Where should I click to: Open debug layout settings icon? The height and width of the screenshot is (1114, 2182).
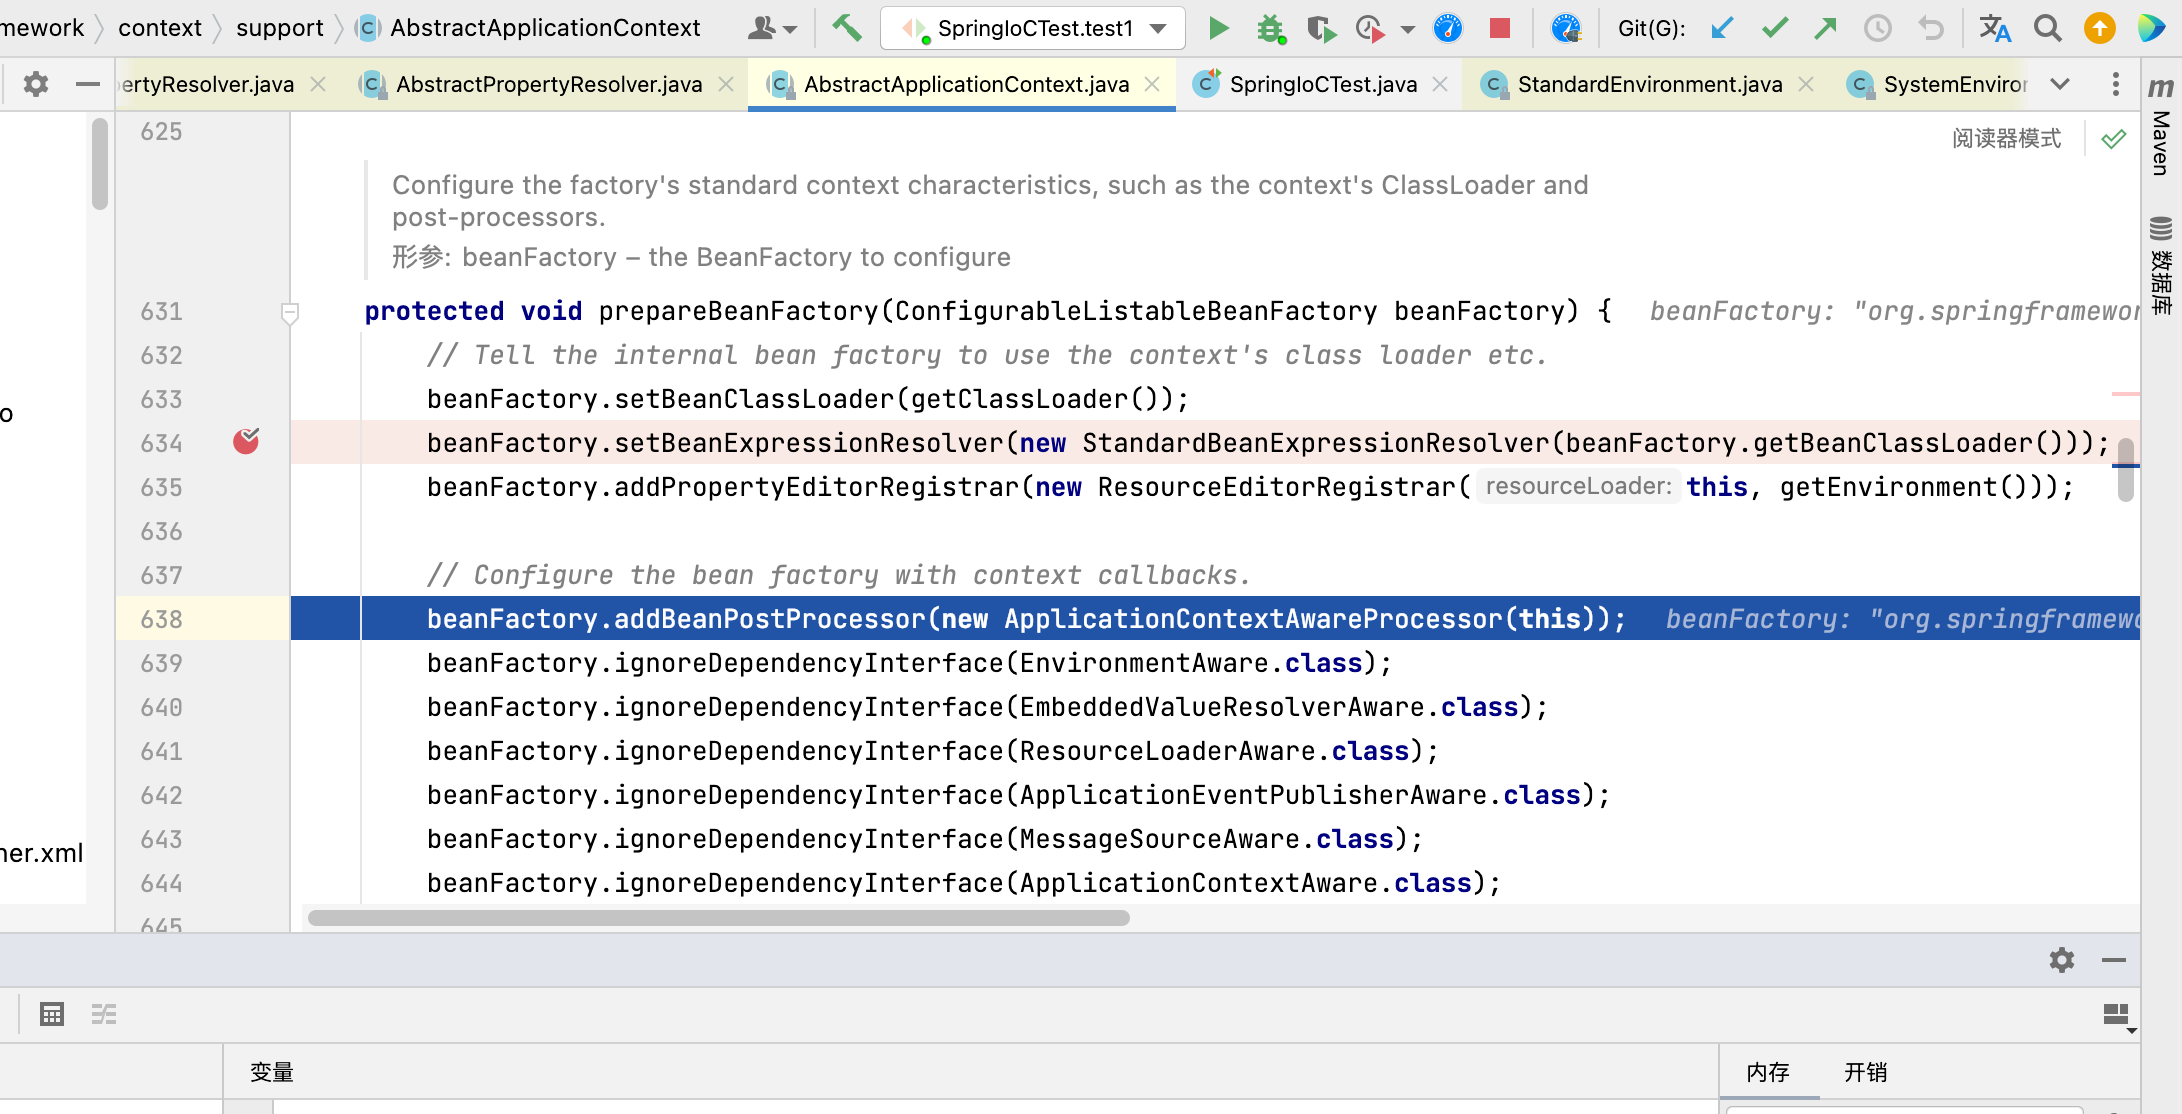tap(2117, 1016)
